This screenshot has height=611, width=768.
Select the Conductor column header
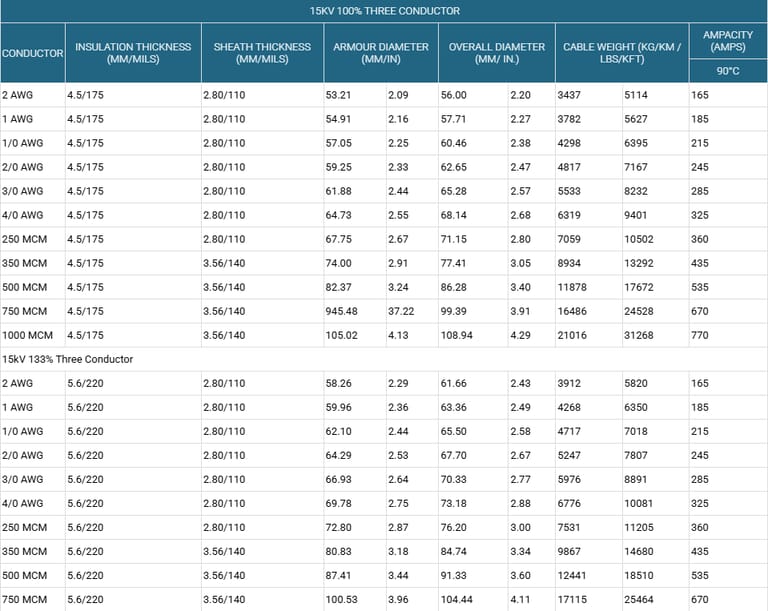coord(33,52)
